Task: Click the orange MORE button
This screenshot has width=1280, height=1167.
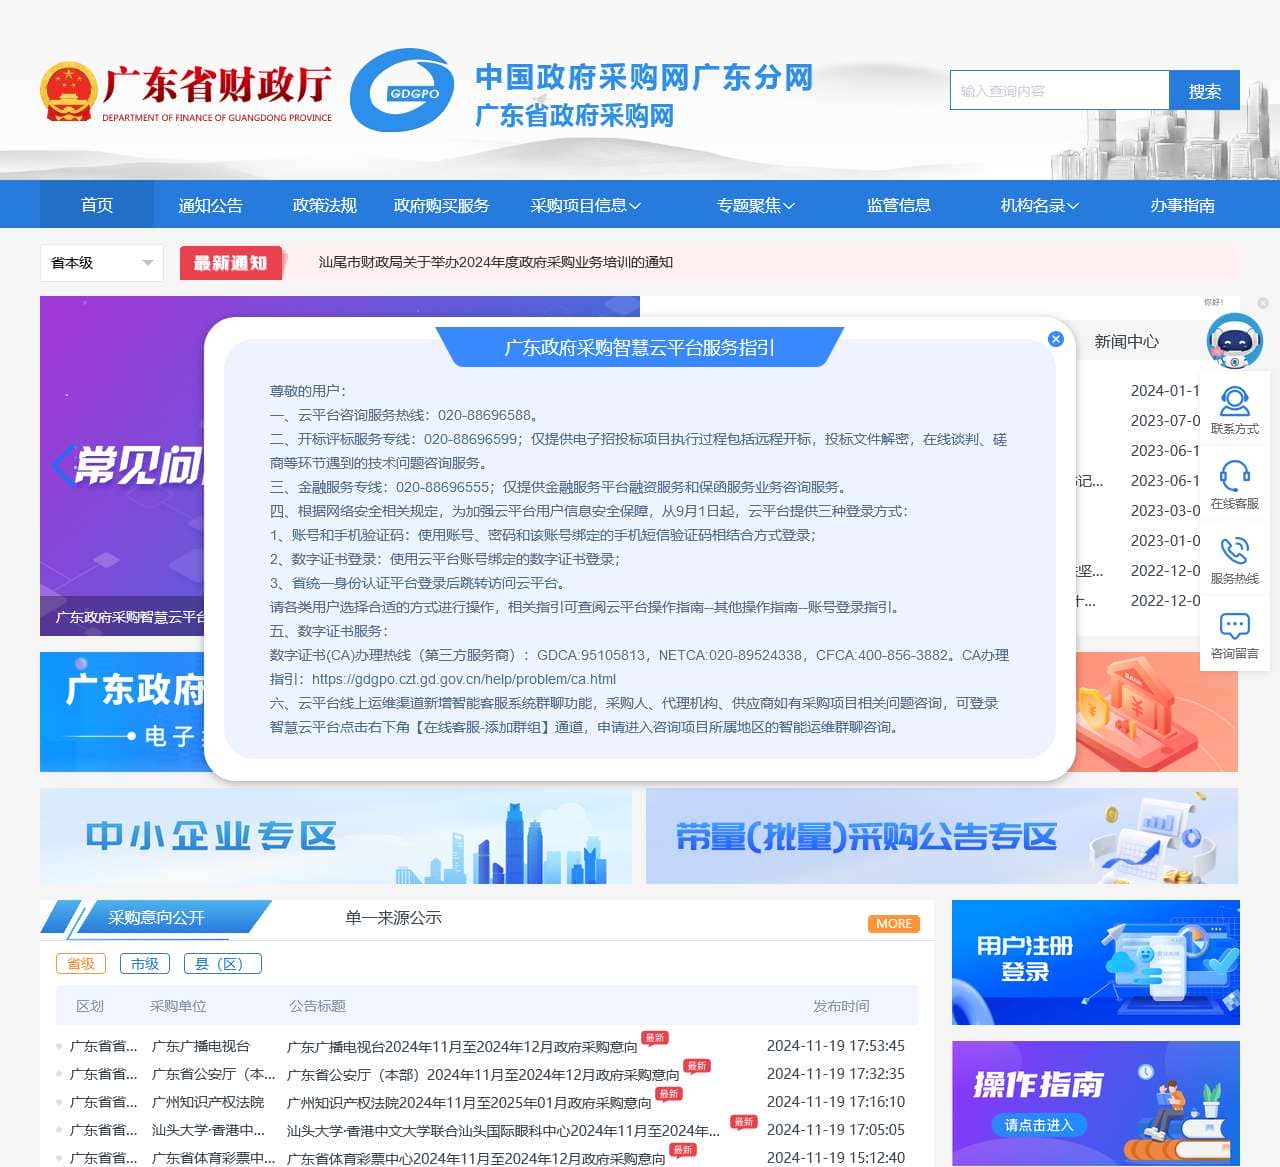Action: click(x=894, y=924)
